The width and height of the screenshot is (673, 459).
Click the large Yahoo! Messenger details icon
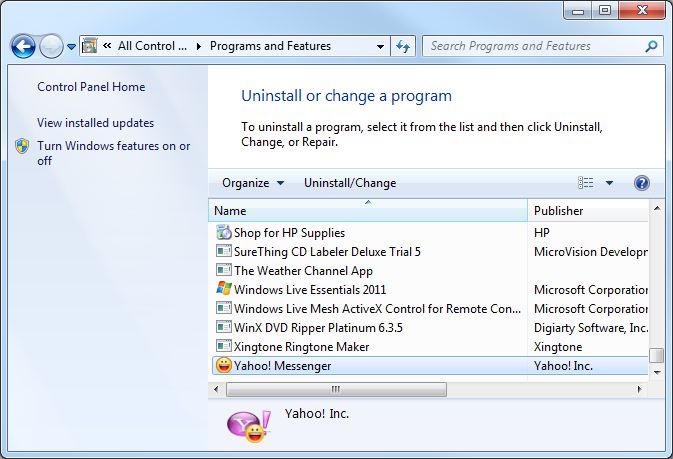(x=249, y=426)
